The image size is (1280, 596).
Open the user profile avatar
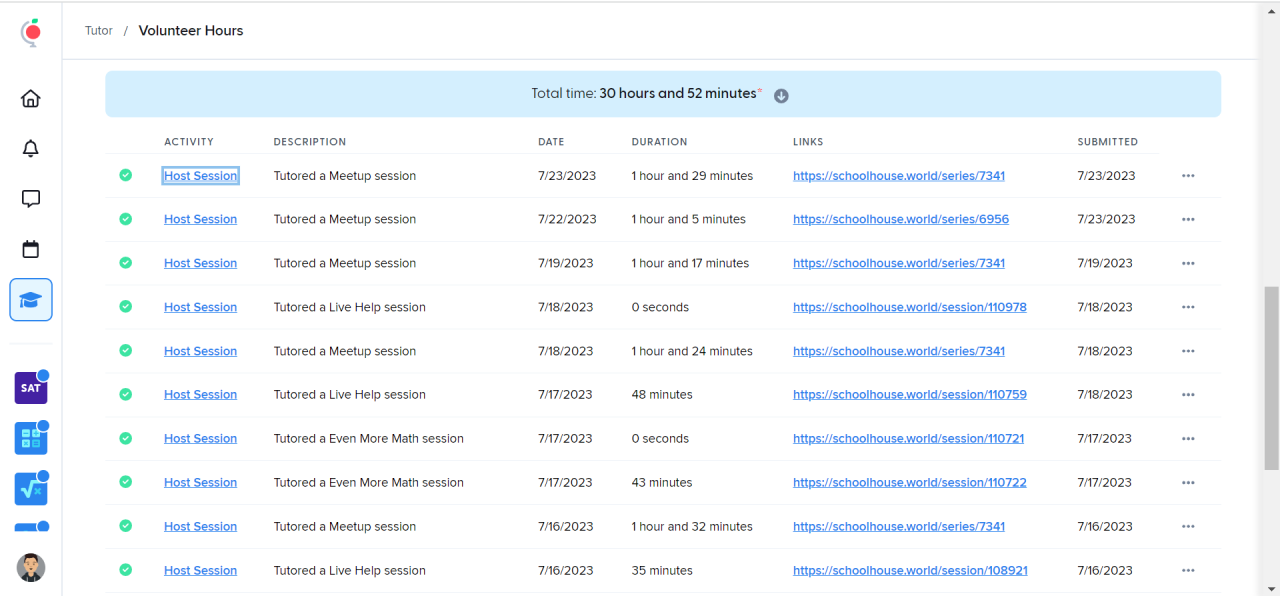31,567
